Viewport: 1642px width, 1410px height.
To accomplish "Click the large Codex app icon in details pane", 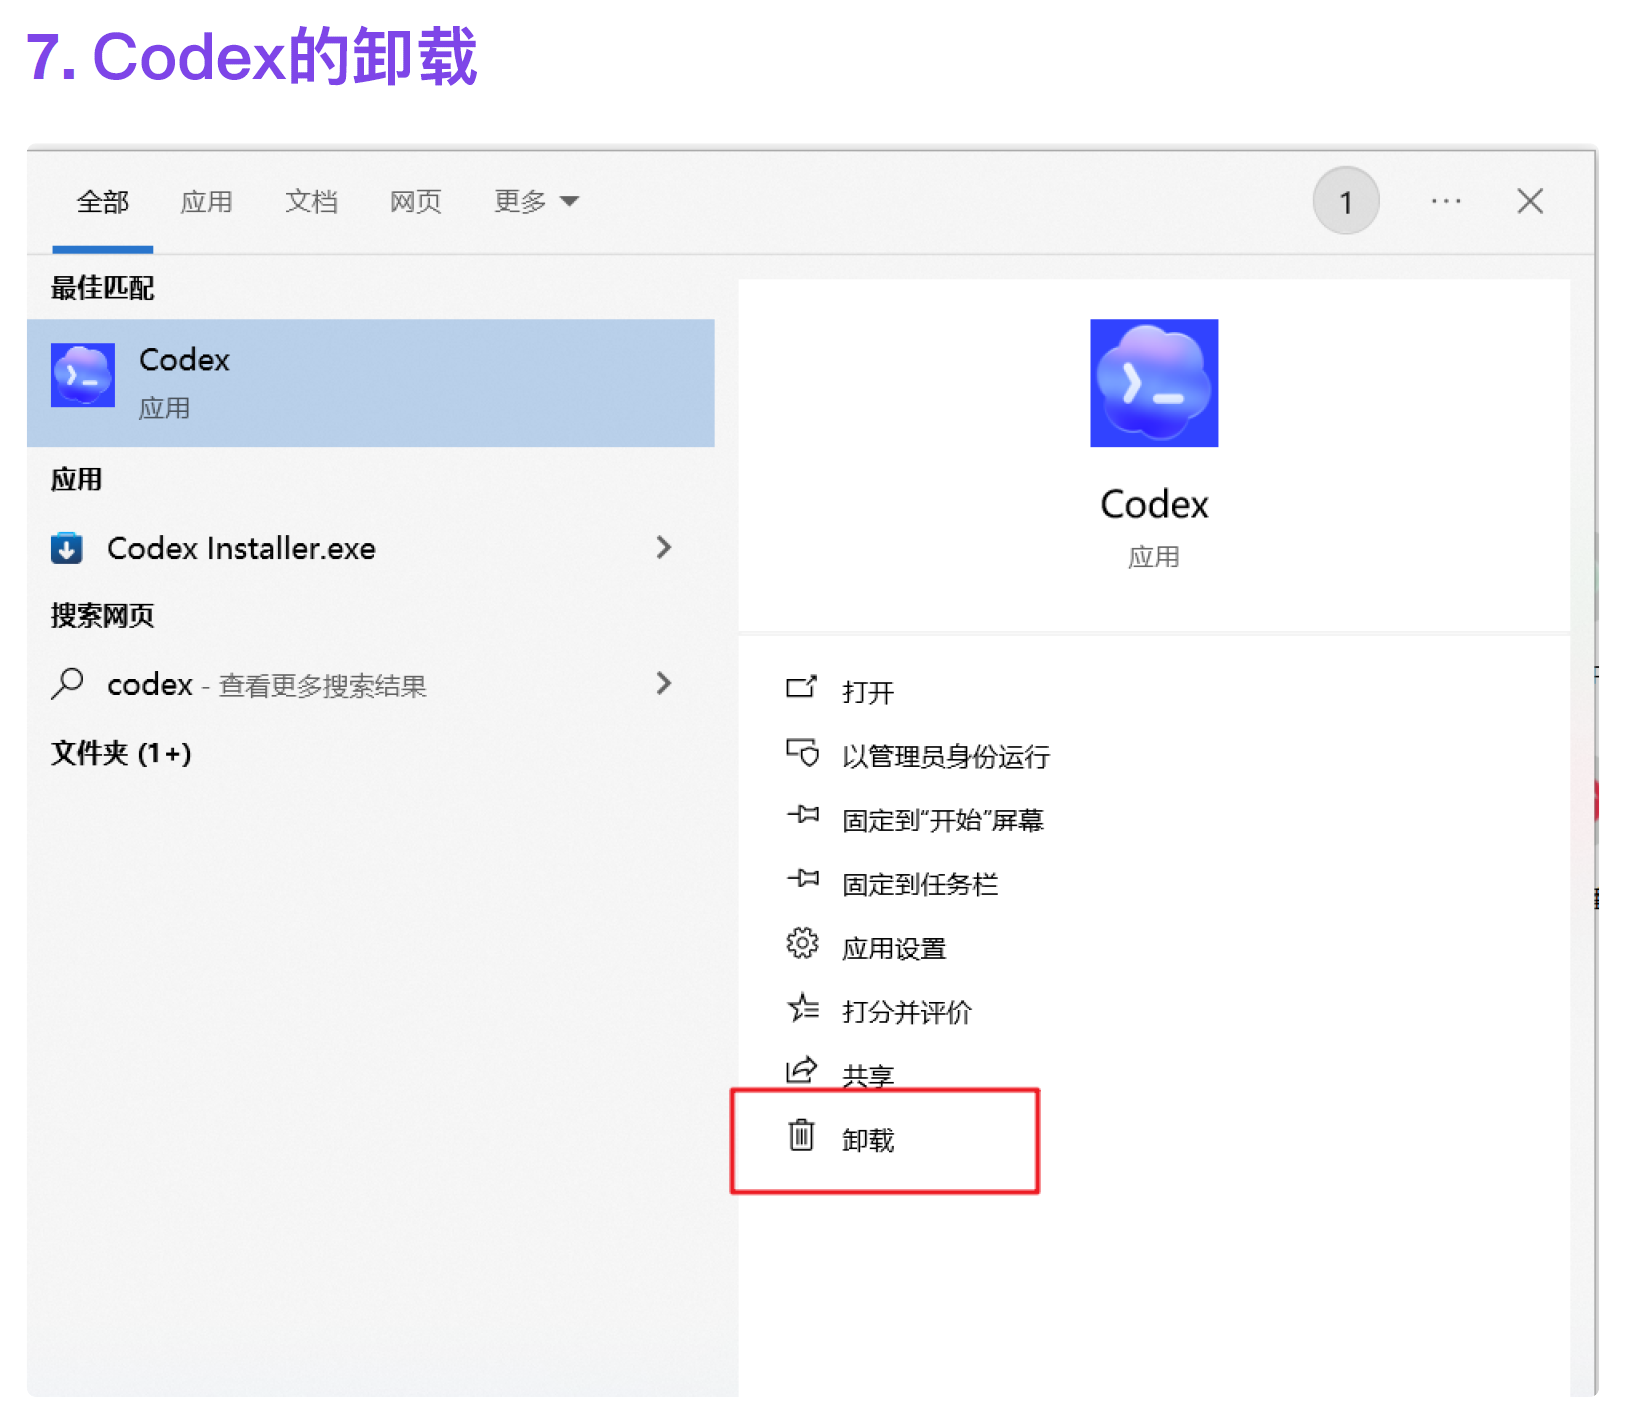I will [x=1154, y=383].
